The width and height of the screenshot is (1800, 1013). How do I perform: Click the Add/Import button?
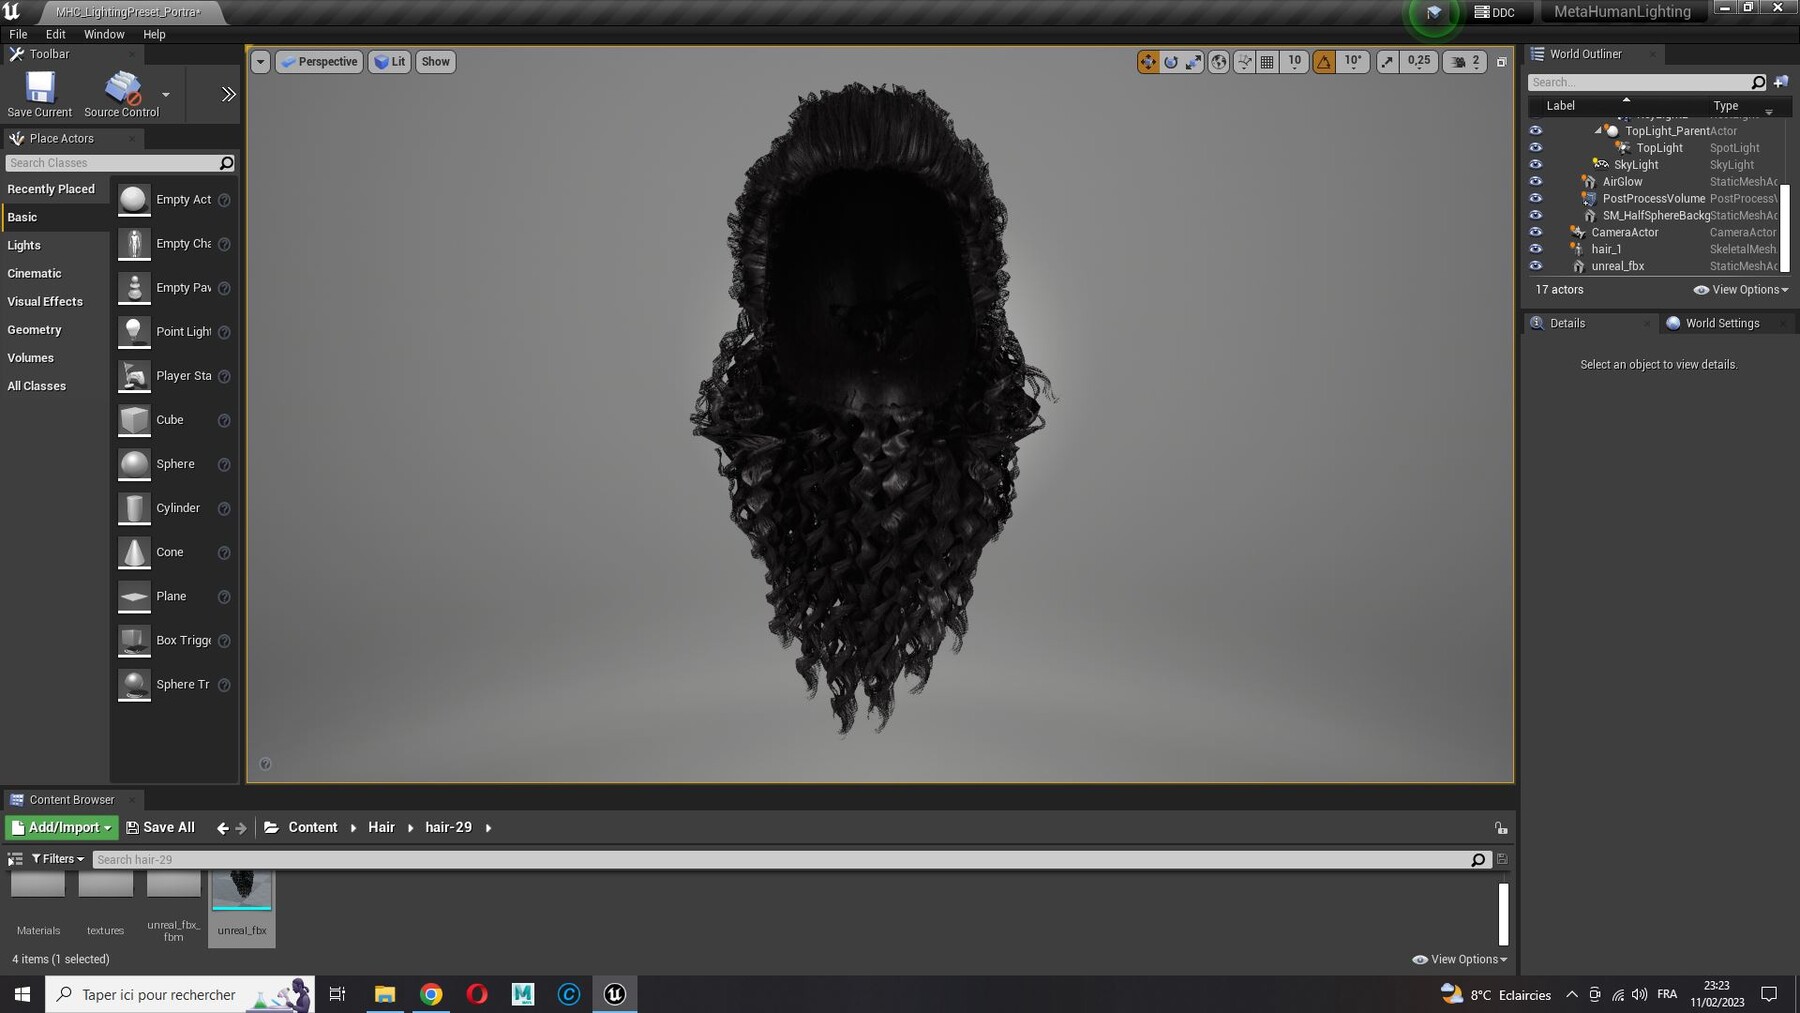coord(62,828)
